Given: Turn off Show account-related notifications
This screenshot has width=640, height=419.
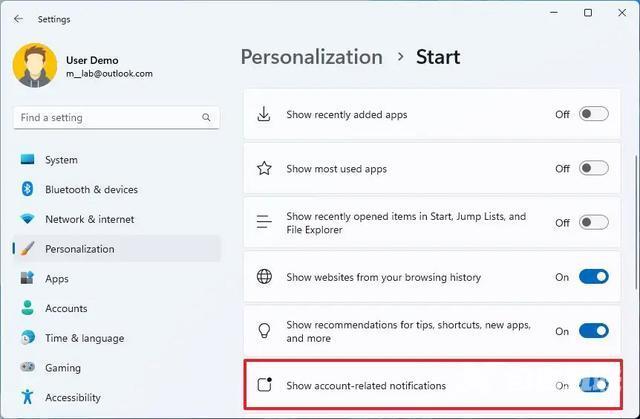Looking at the screenshot, I should click(x=593, y=385).
